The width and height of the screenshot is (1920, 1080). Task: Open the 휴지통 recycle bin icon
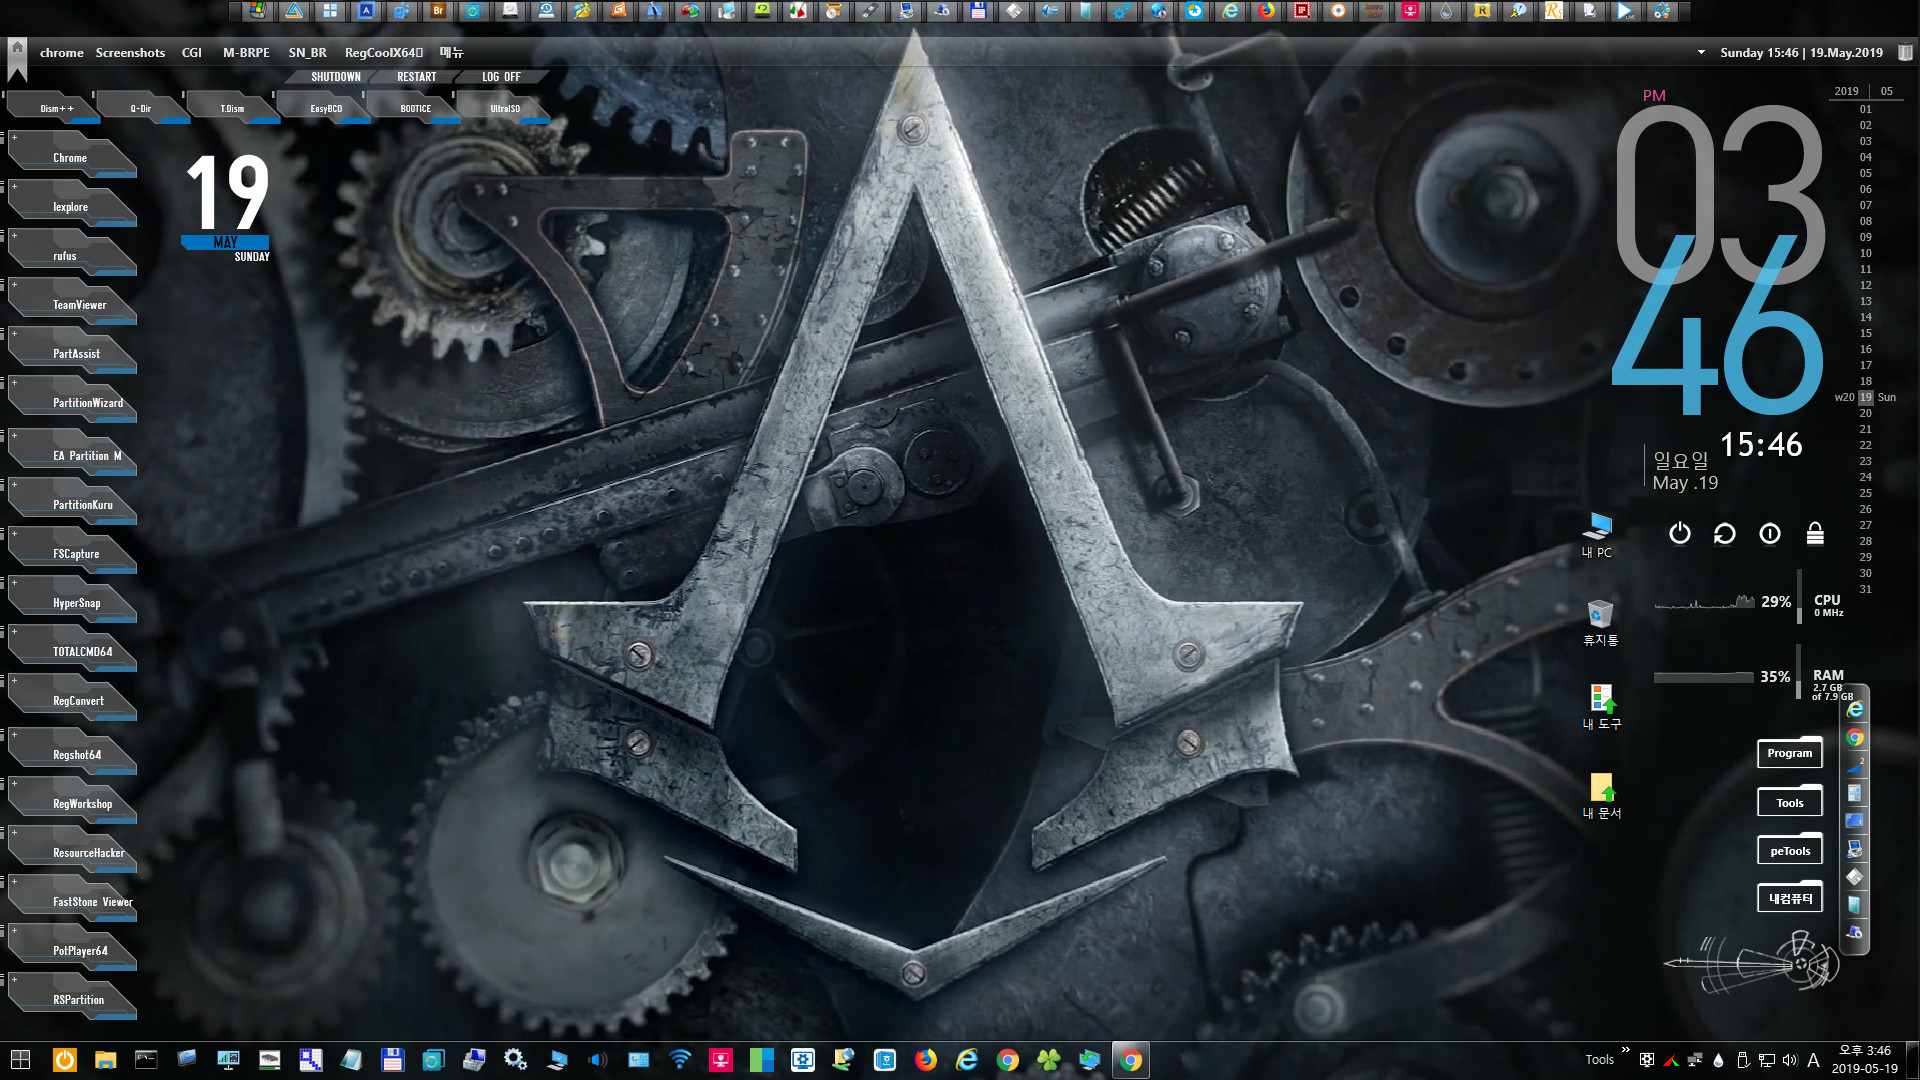(1600, 622)
